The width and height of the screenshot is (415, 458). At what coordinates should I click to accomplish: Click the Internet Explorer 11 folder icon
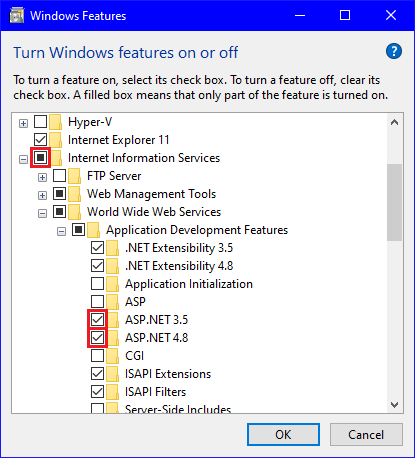[x=56, y=140]
